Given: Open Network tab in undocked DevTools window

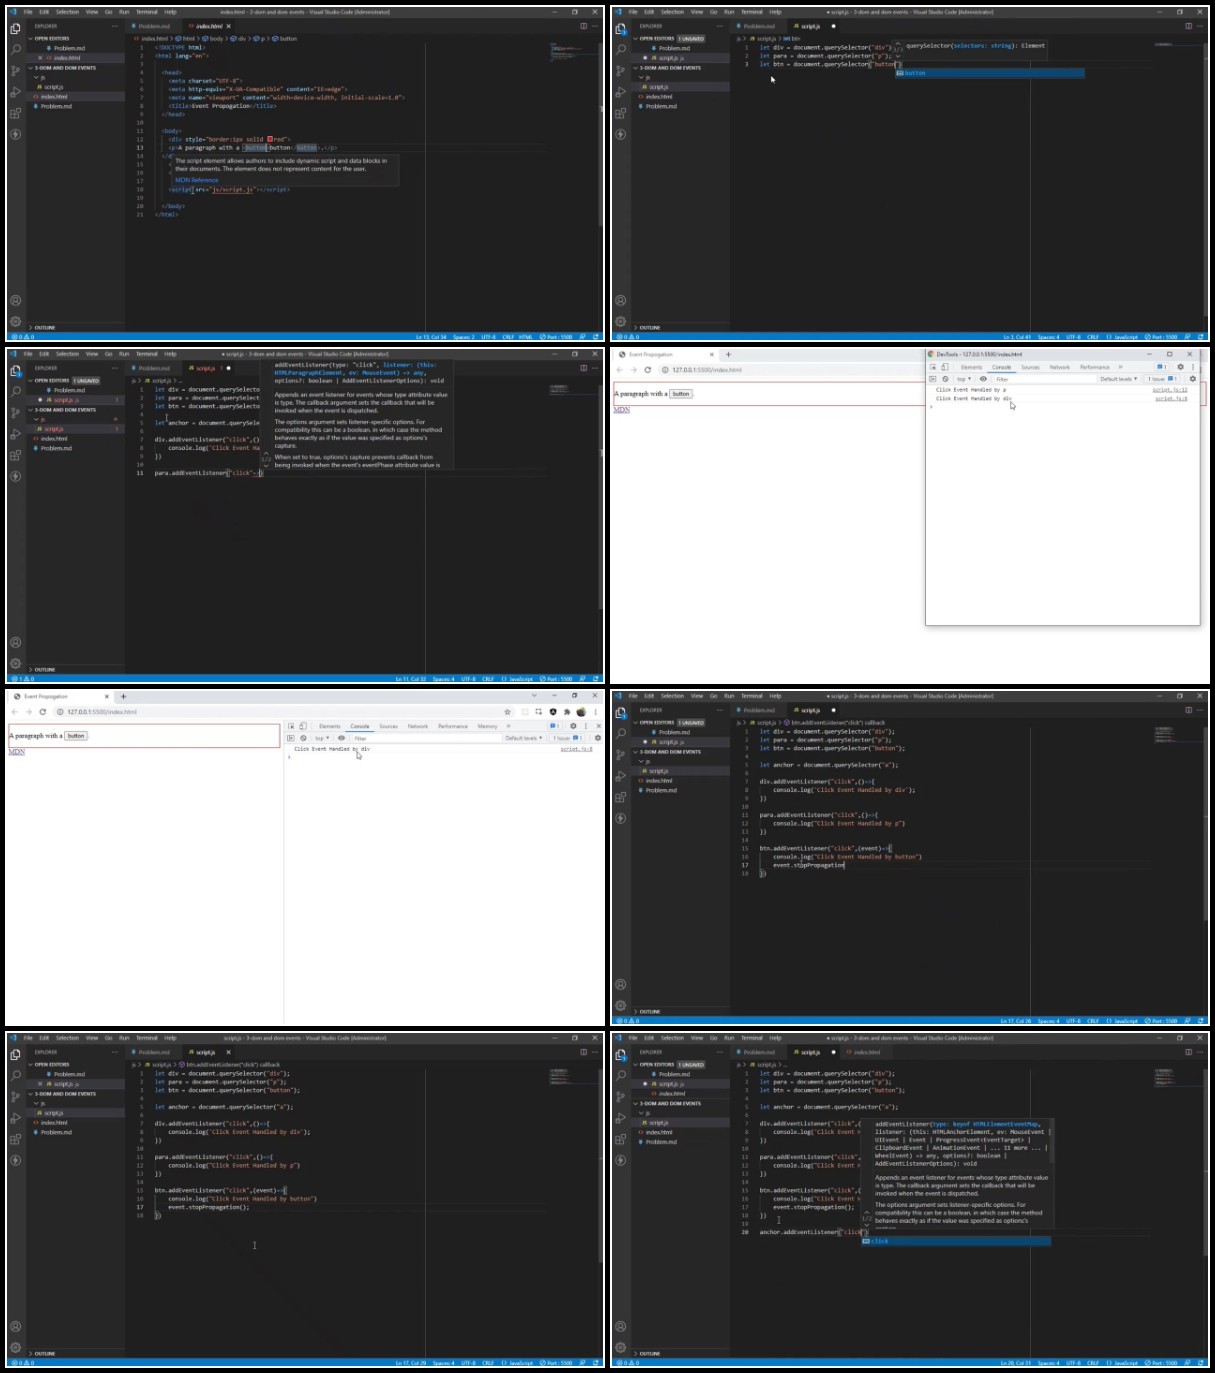Looking at the screenshot, I should 1060,367.
